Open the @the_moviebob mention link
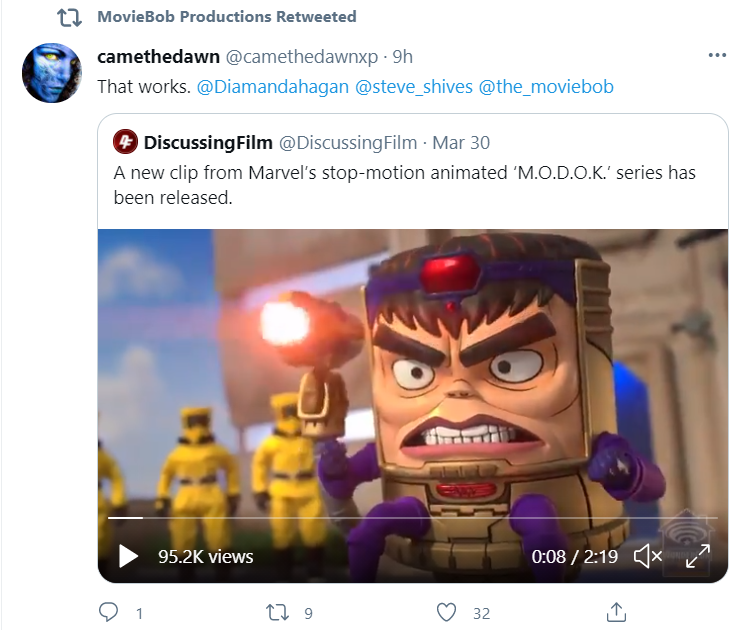This screenshot has height=630, width=735. tap(546, 87)
